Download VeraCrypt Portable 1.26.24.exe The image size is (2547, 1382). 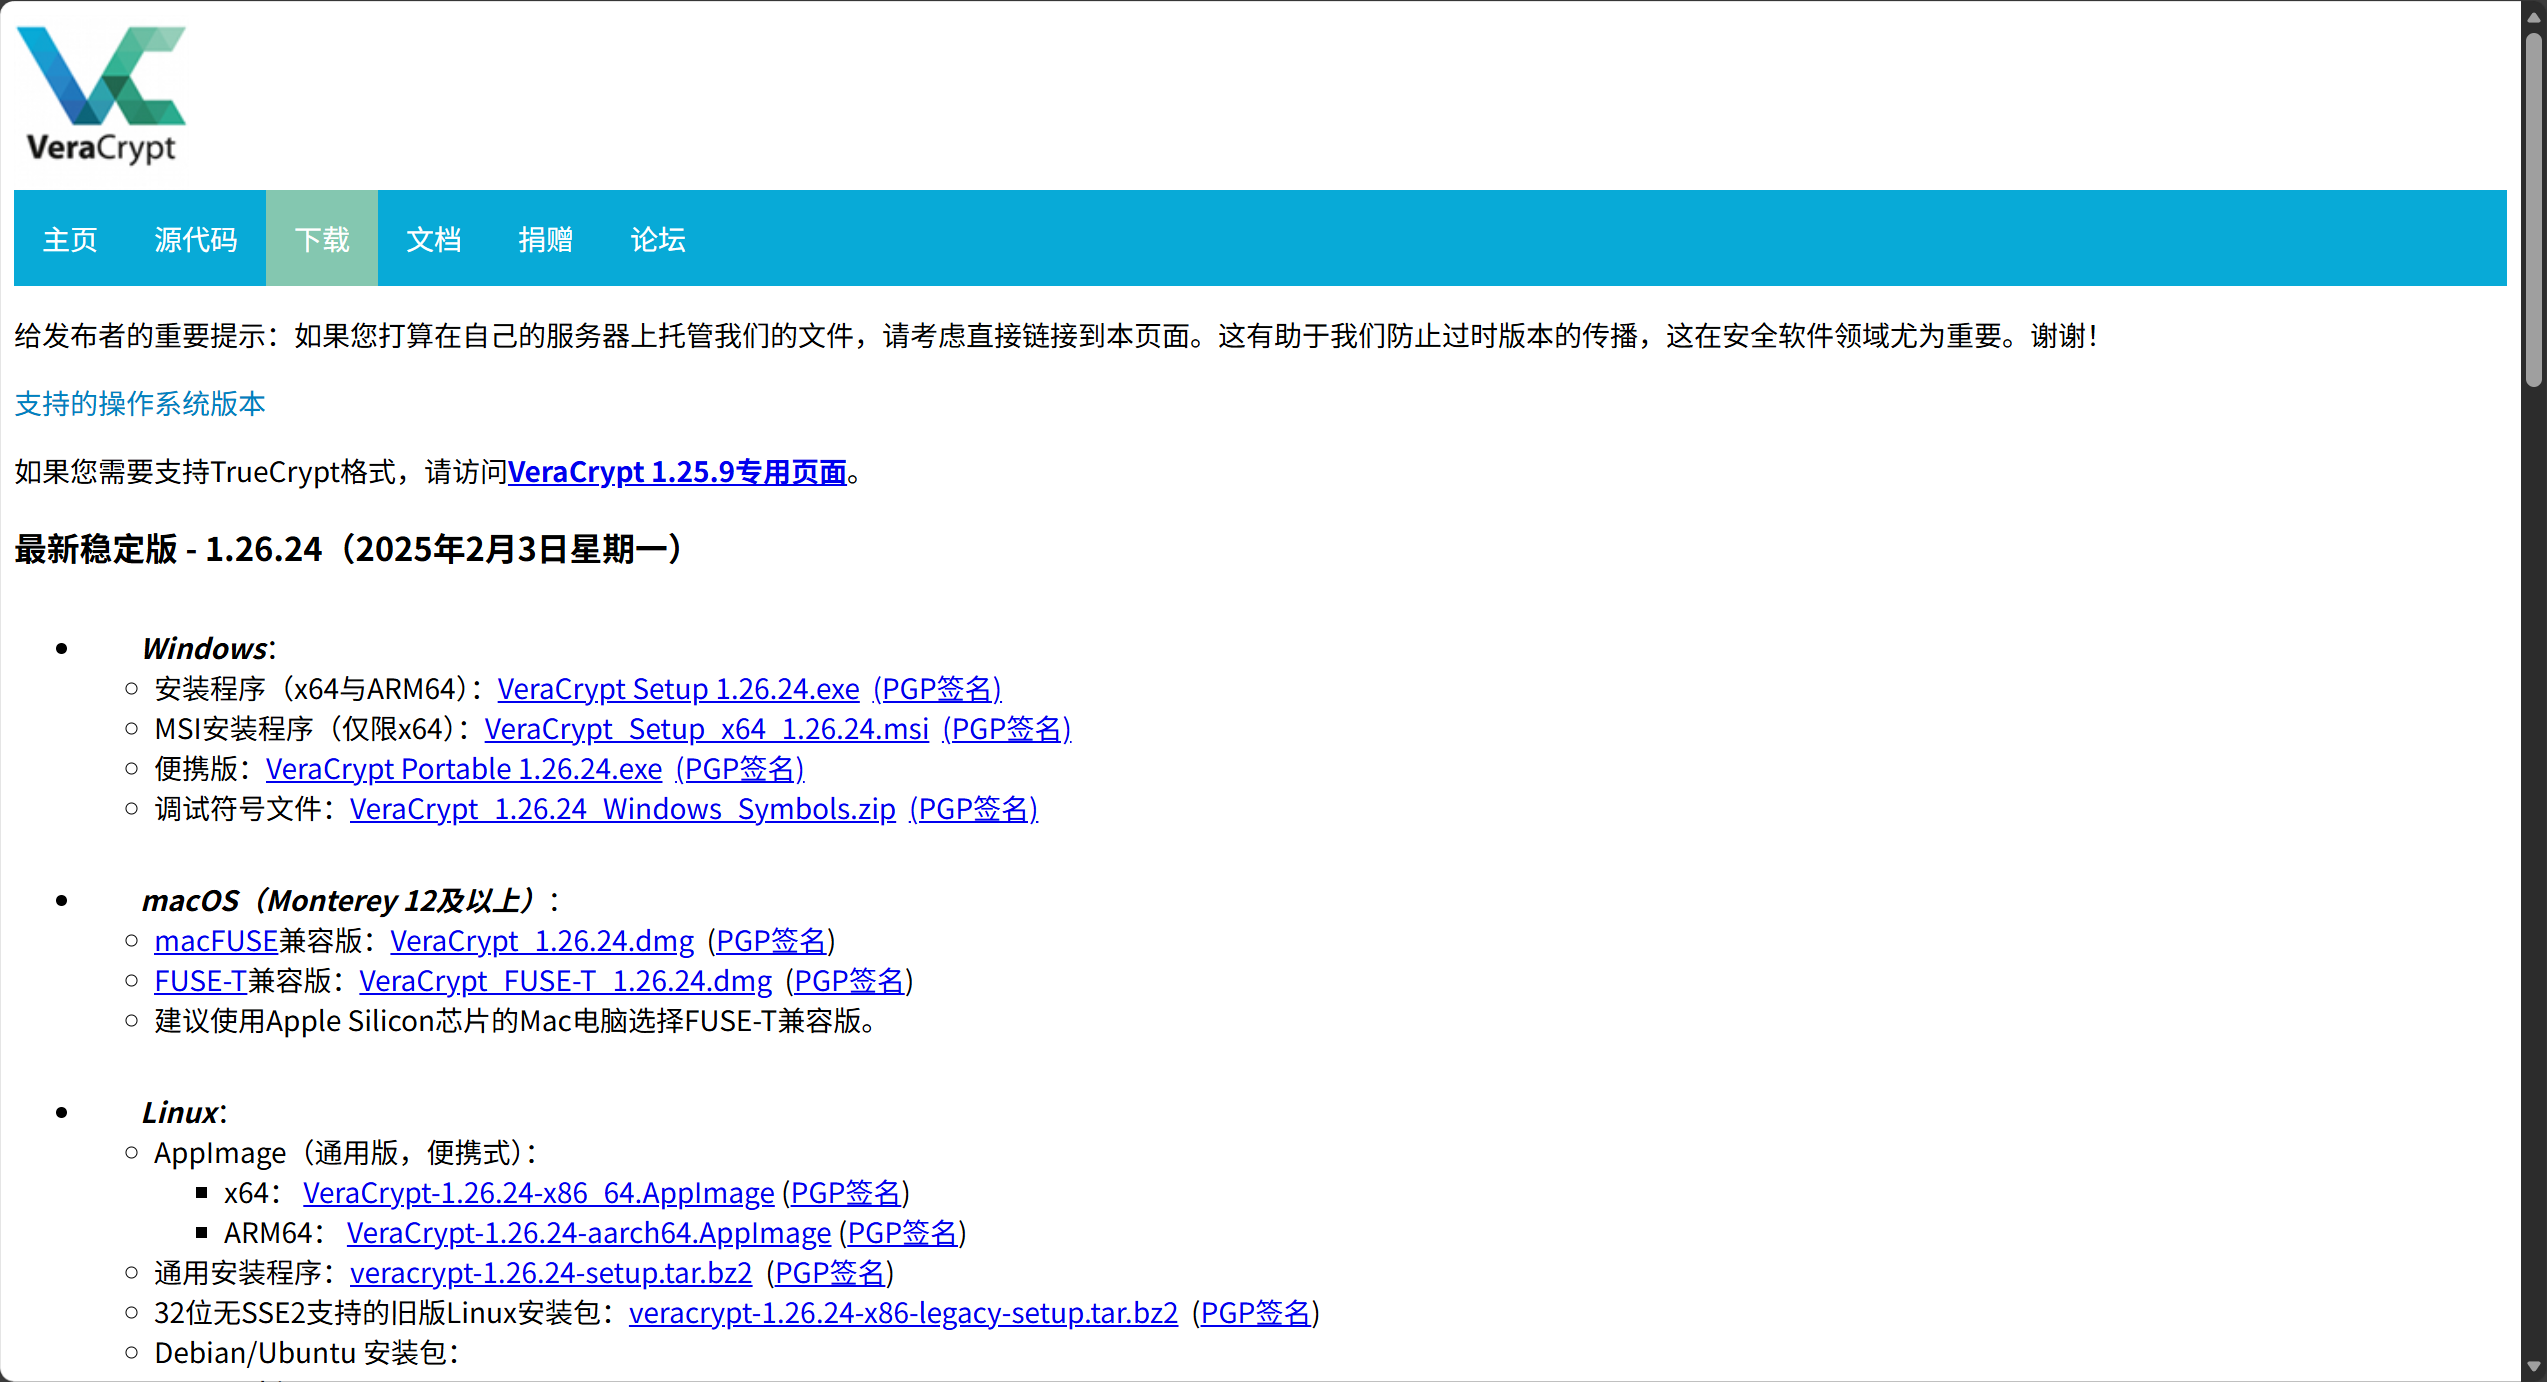[464, 769]
